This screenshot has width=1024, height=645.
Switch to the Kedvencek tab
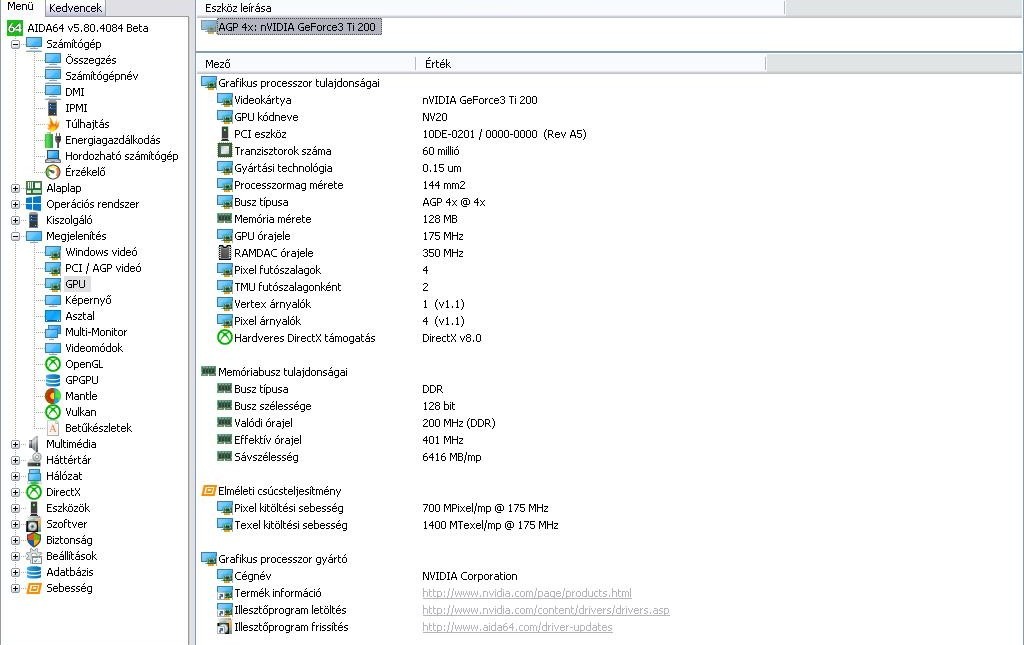pos(75,8)
